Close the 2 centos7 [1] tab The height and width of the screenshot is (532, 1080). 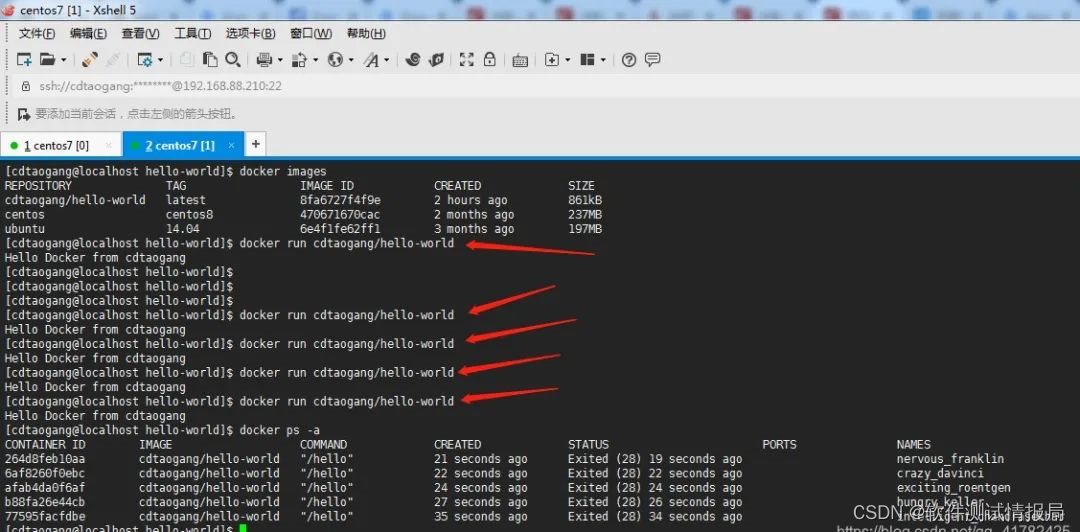pyautogui.click(x=231, y=145)
